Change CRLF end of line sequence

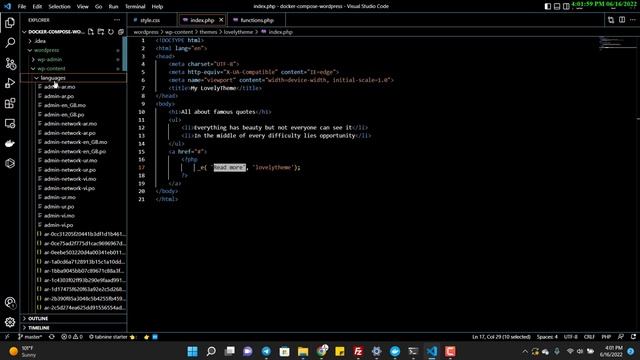click(x=589, y=337)
